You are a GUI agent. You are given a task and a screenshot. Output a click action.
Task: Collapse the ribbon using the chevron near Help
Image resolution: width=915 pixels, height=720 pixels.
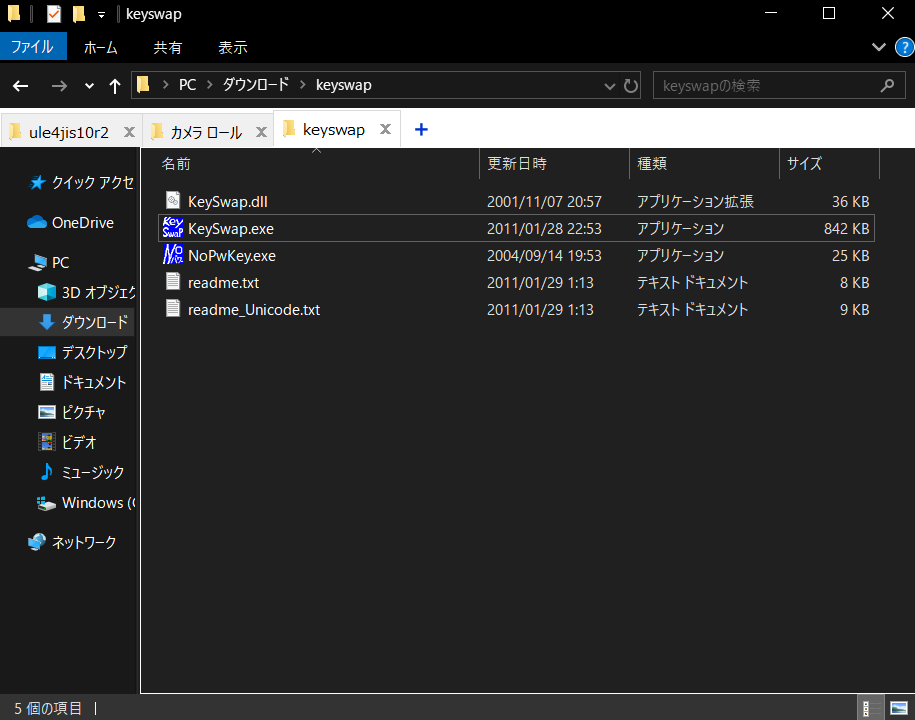coord(878,47)
